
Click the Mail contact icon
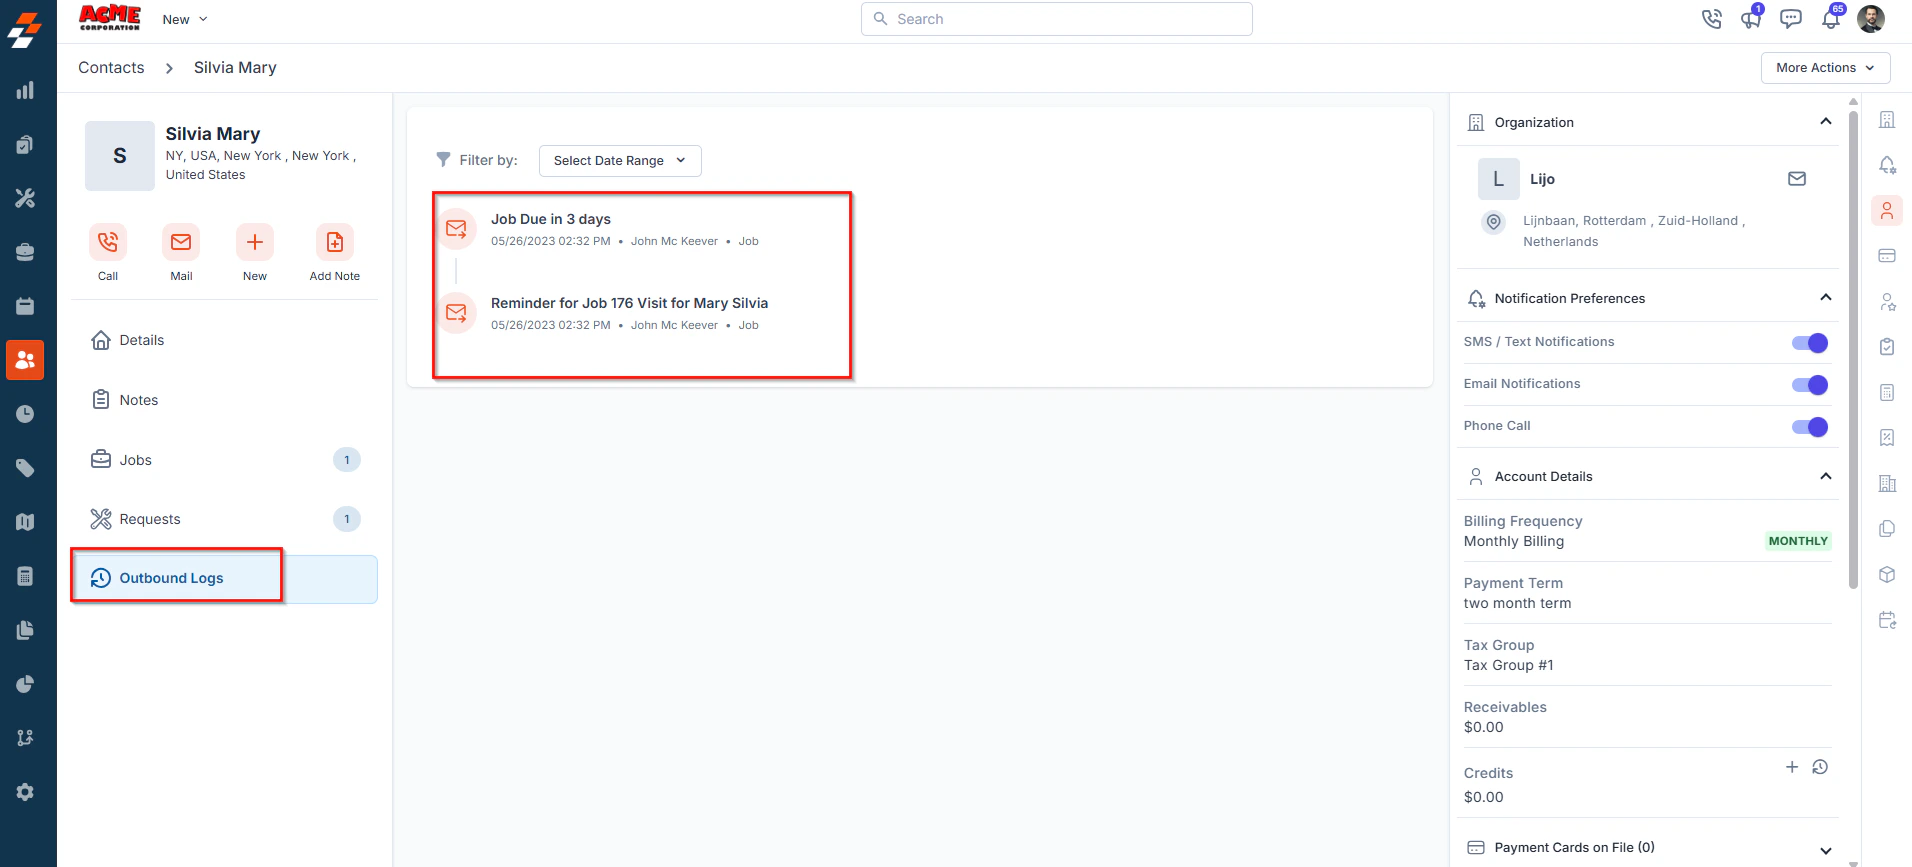pos(181,242)
